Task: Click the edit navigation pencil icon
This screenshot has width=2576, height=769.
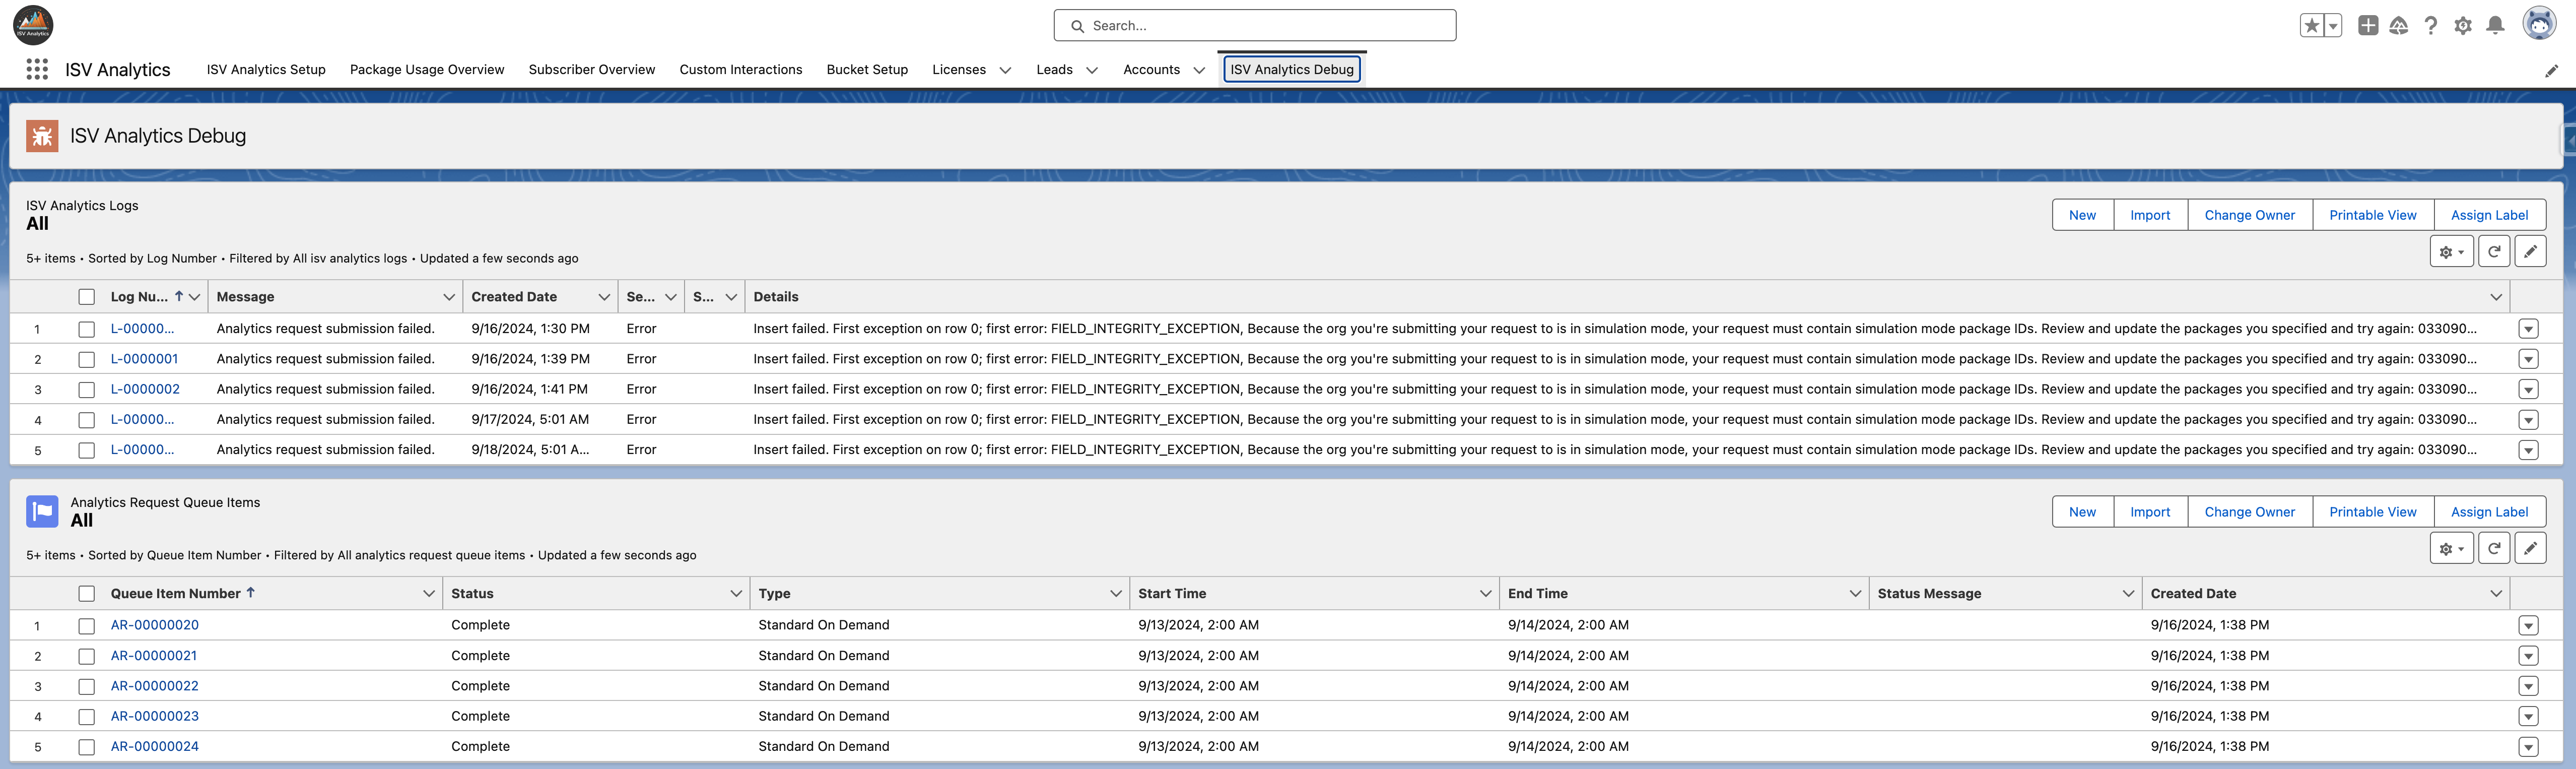Action: 2551,70
